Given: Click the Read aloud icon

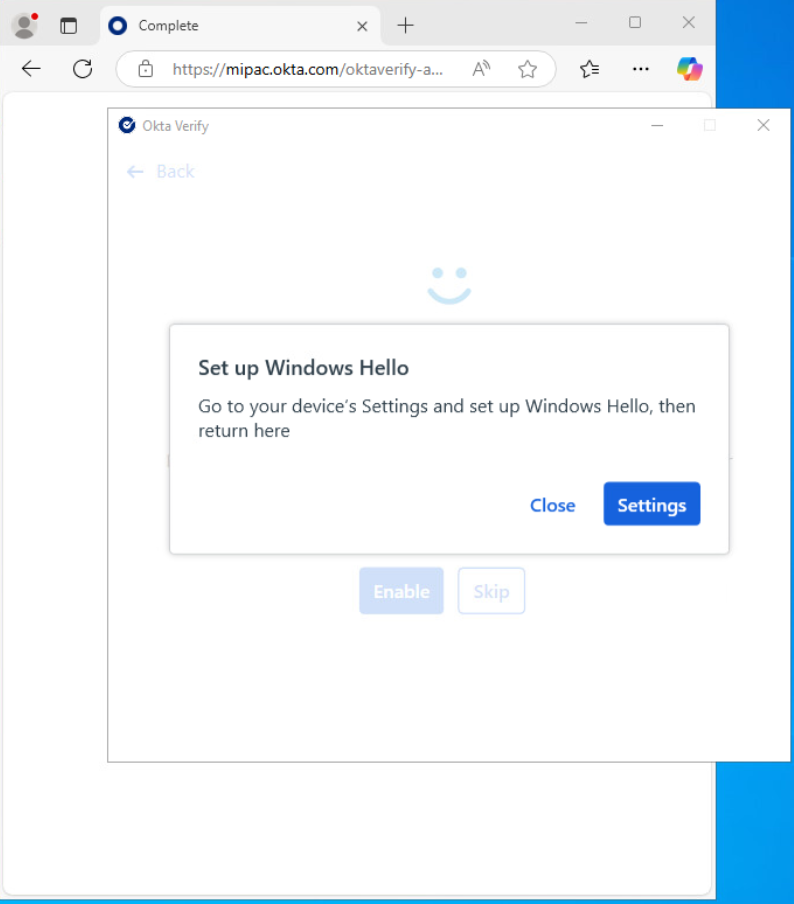Looking at the screenshot, I should (x=482, y=69).
